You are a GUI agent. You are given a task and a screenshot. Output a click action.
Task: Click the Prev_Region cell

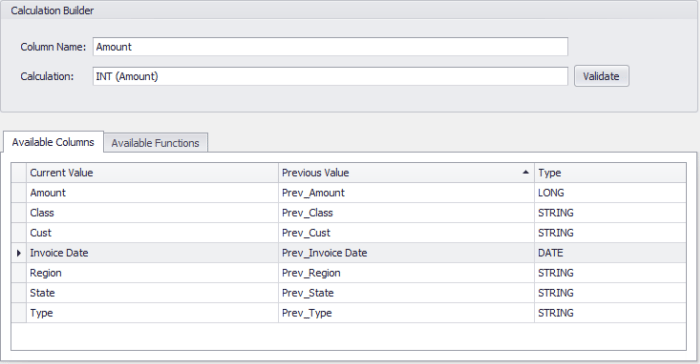point(406,273)
